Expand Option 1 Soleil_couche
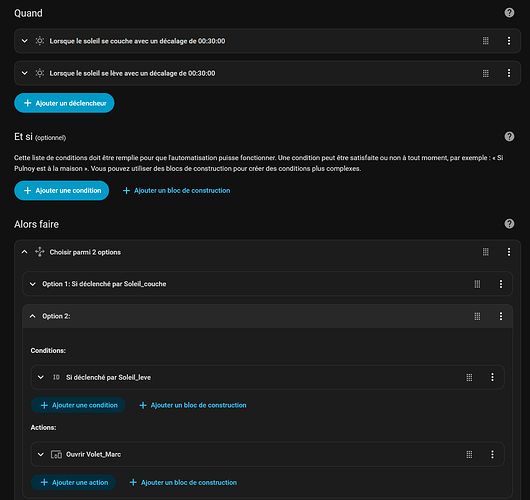 click(x=33, y=284)
